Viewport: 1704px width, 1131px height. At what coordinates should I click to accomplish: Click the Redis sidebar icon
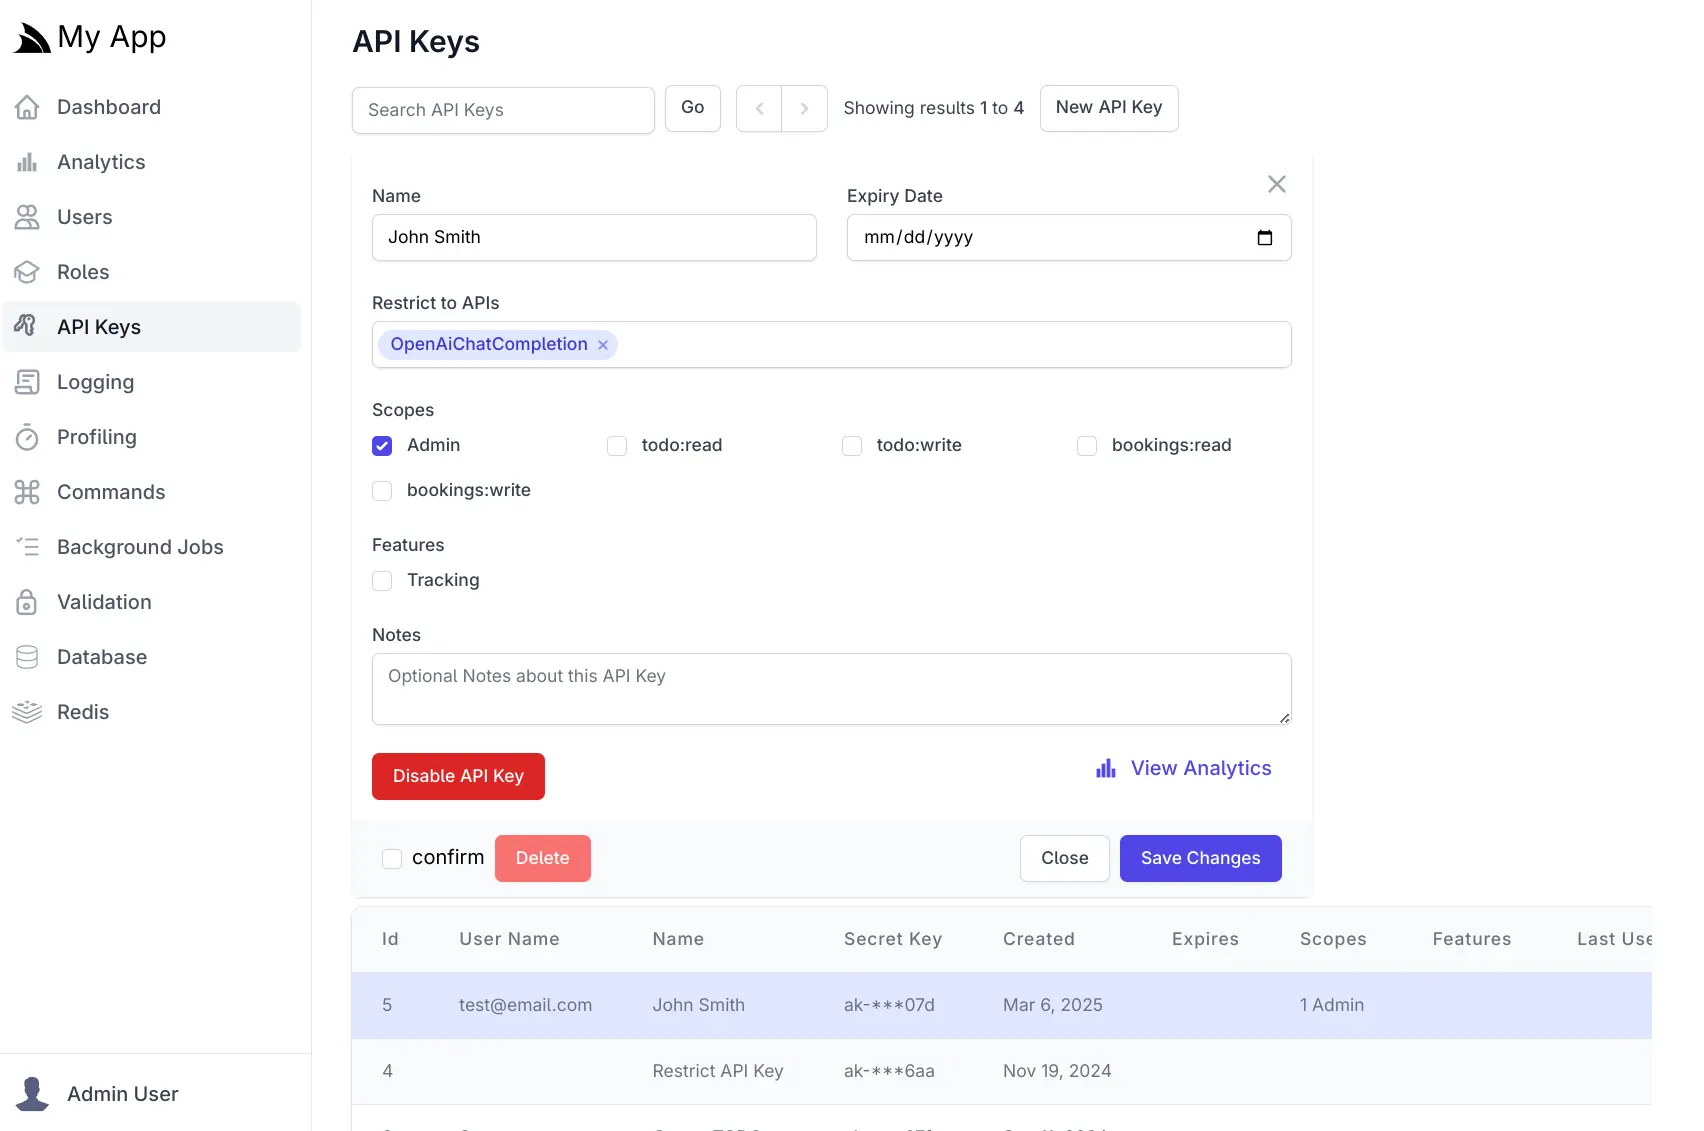27,712
